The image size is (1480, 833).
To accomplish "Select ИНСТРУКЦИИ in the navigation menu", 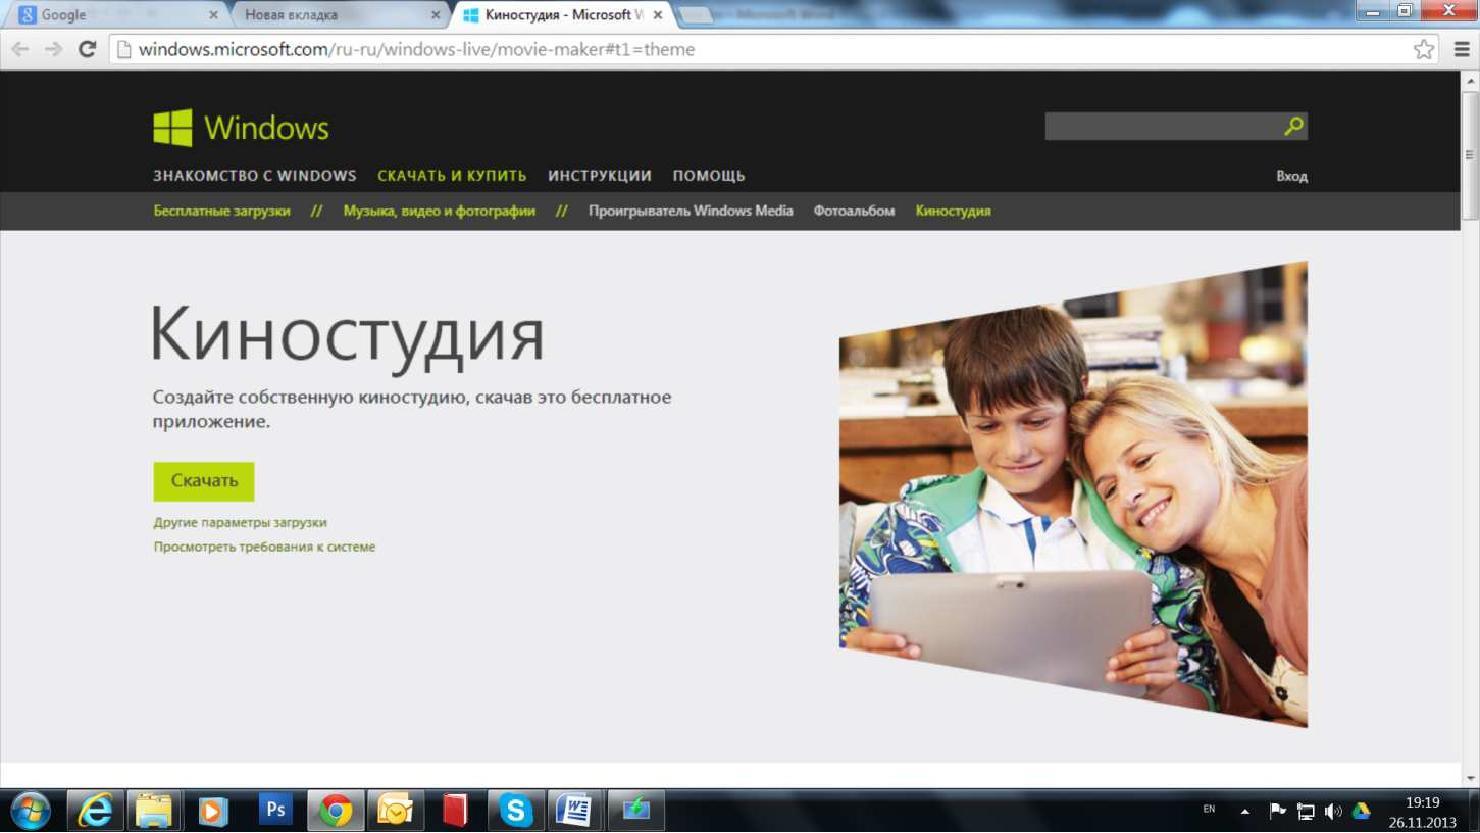I will [x=600, y=175].
